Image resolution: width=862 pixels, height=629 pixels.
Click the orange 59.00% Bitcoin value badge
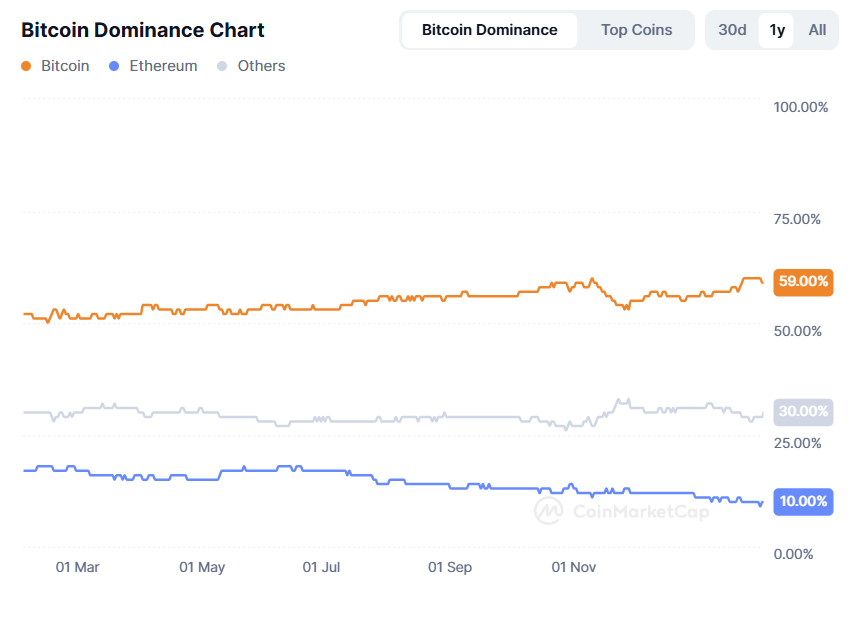[803, 282]
